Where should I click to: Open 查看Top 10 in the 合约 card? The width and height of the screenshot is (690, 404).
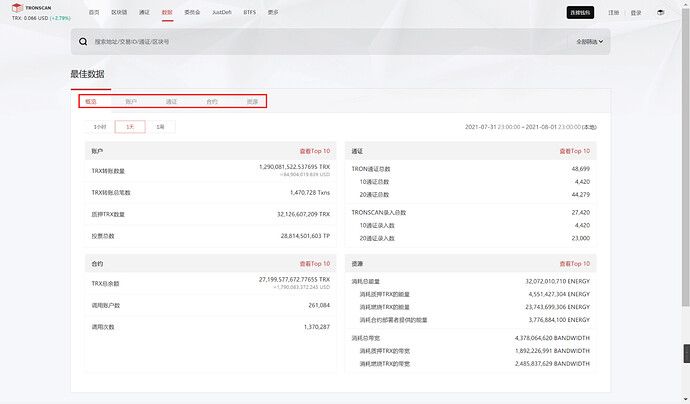point(315,264)
